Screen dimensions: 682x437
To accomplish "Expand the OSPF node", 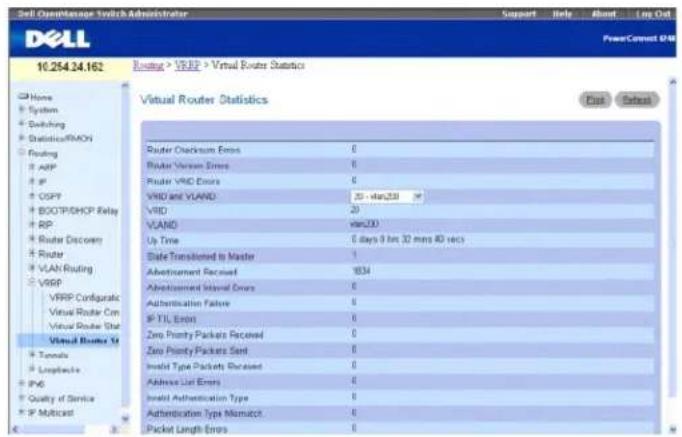I will point(32,196).
